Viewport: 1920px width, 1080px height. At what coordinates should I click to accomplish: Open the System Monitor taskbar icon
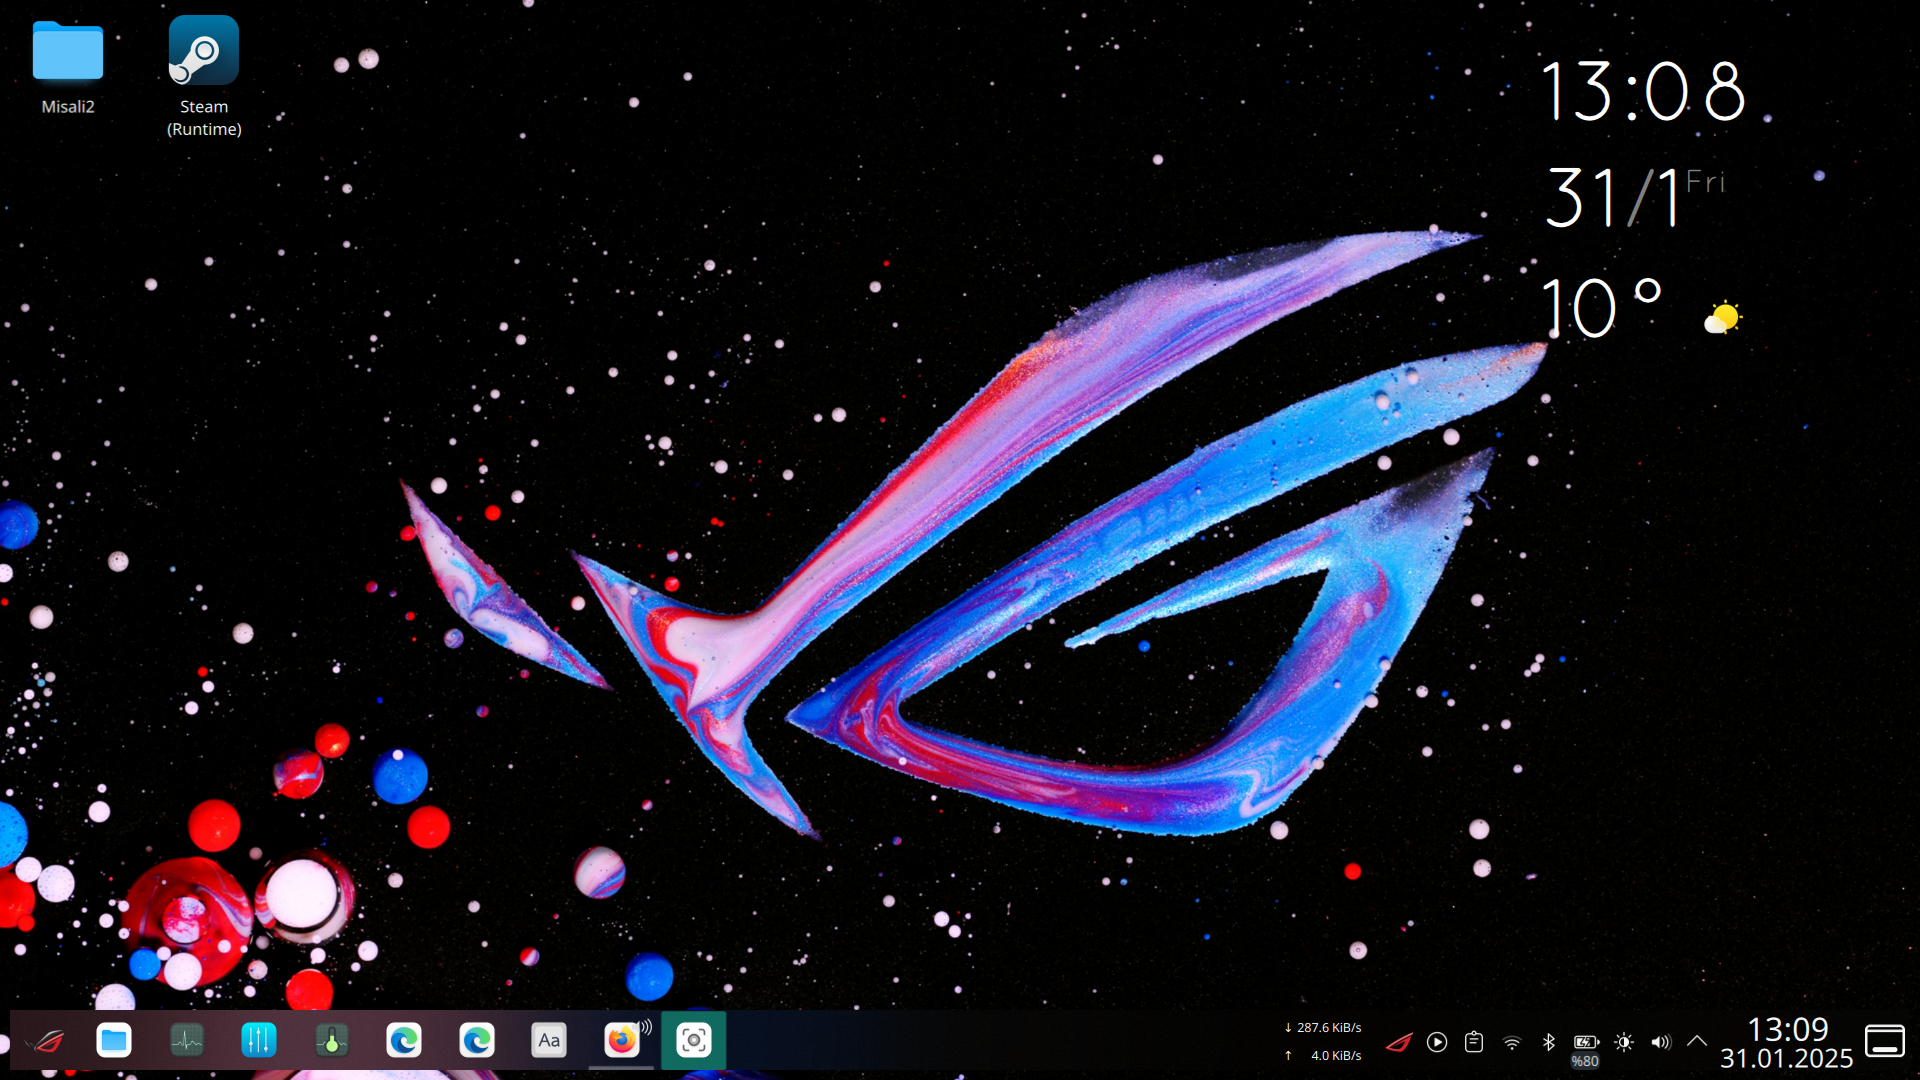pyautogui.click(x=186, y=1041)
